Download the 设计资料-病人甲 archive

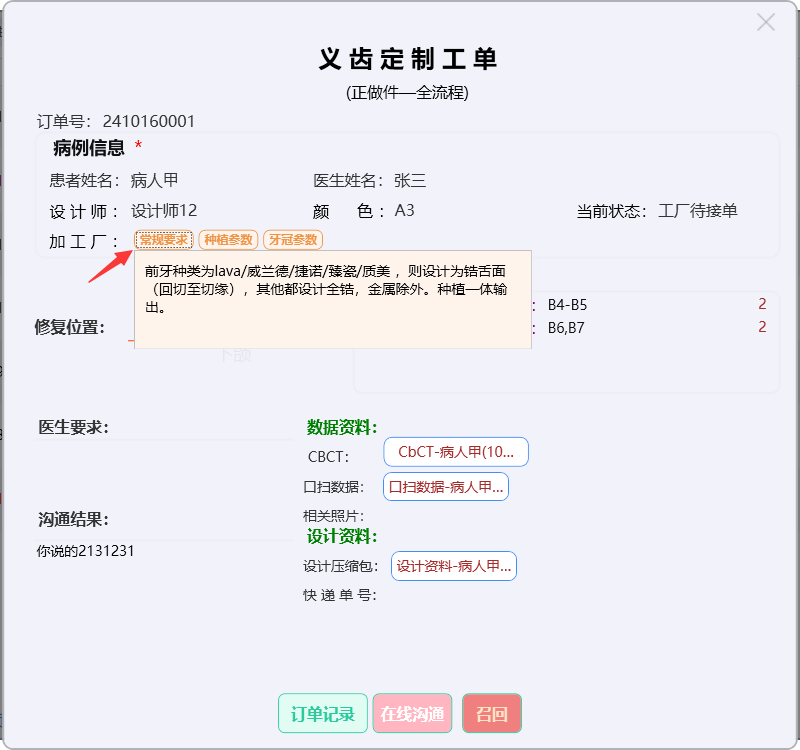[453, 566]
